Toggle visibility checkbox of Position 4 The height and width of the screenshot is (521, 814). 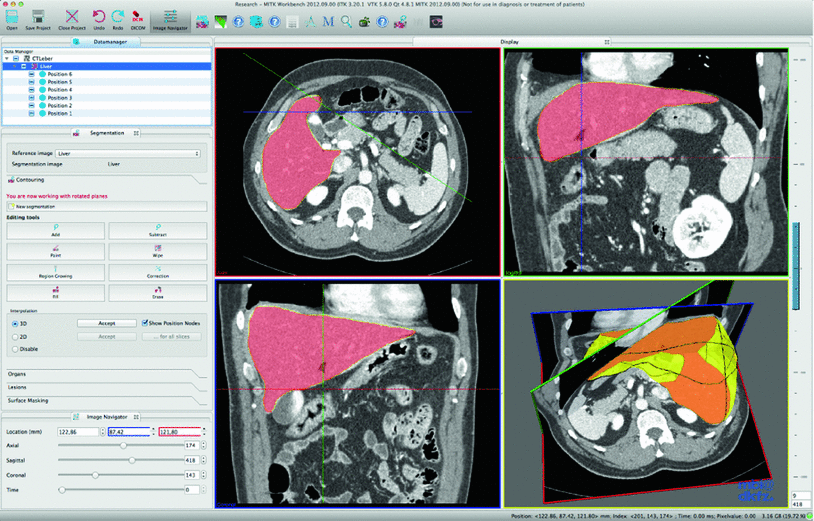(x=32, y=90)
